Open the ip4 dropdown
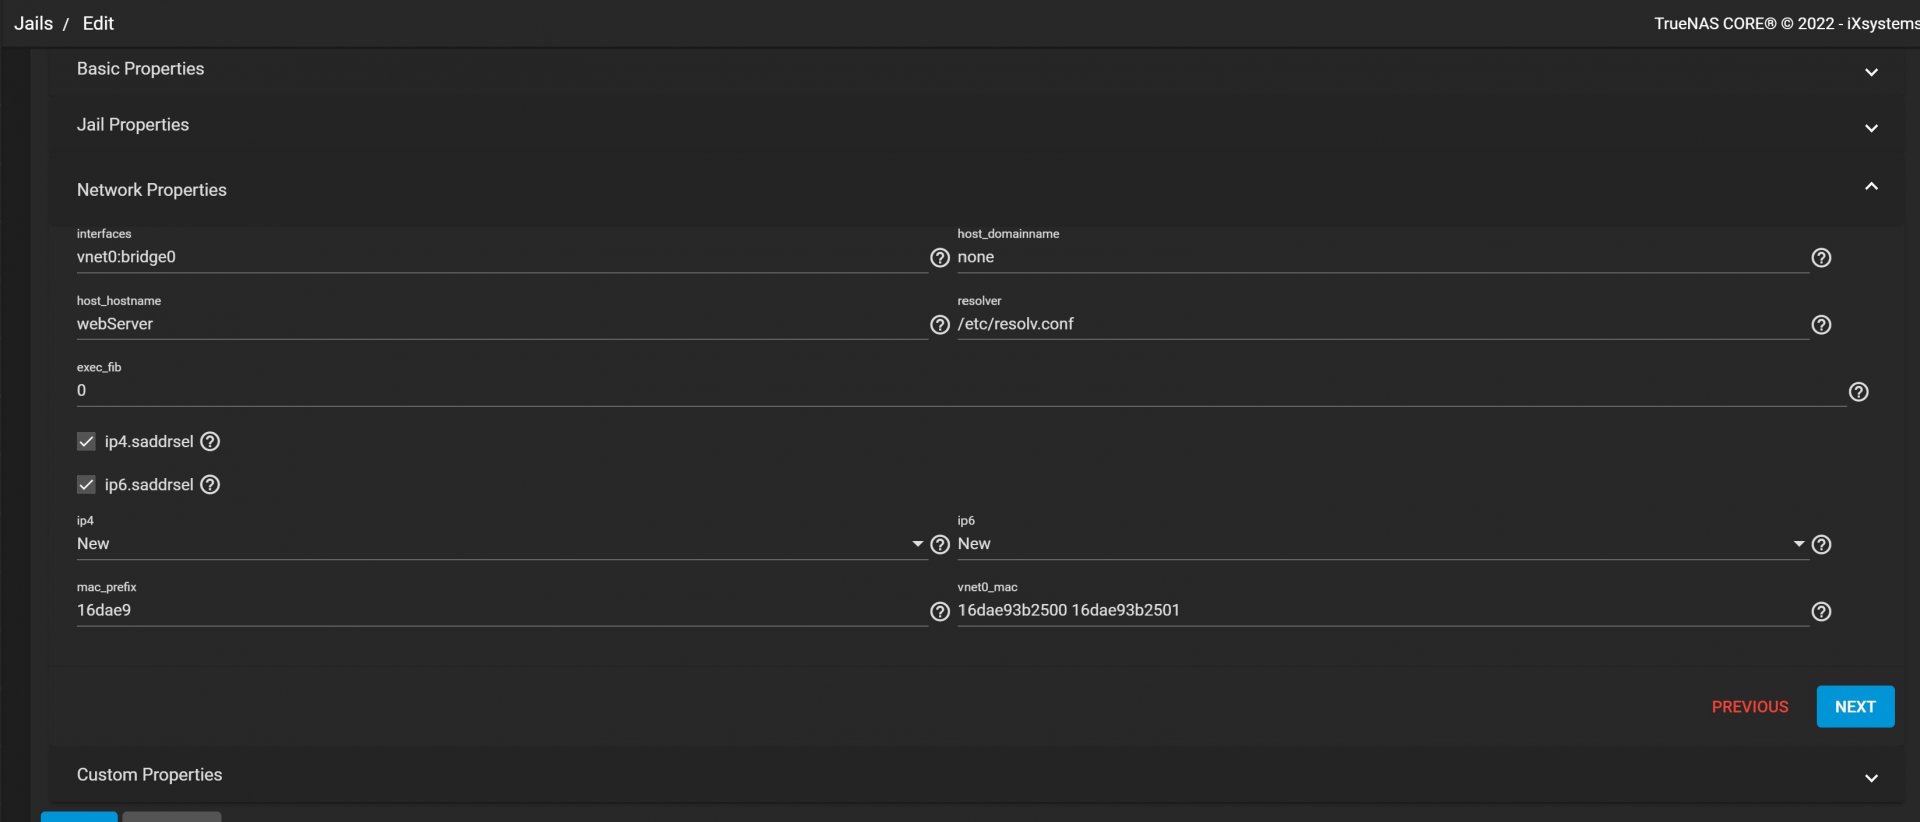Image resolution: width=1920 pixels, height=822 pixels. (x=501, y=544)
